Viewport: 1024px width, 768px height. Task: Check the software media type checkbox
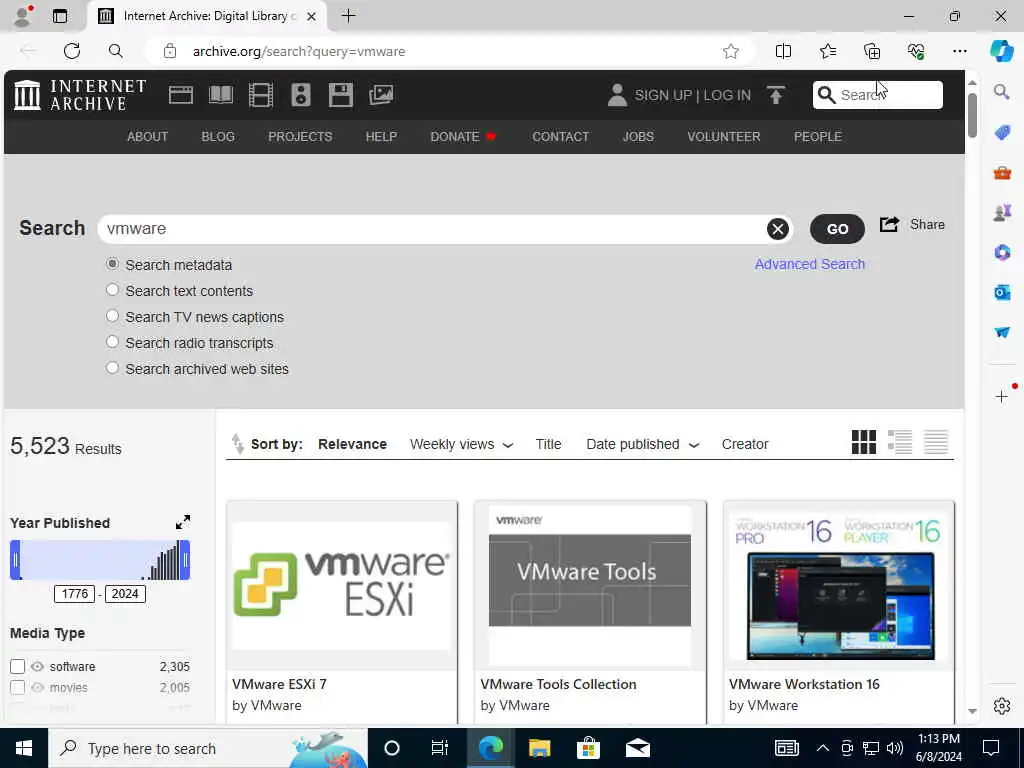18,666
